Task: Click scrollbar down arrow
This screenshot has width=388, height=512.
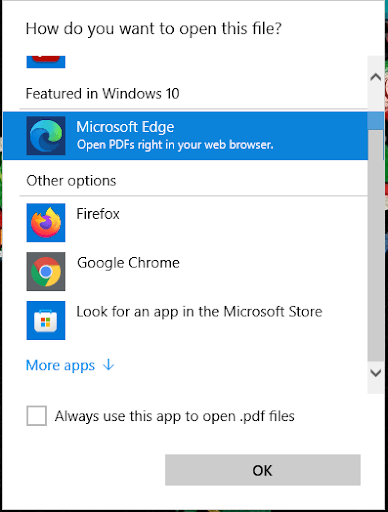Action: (376, 373)
